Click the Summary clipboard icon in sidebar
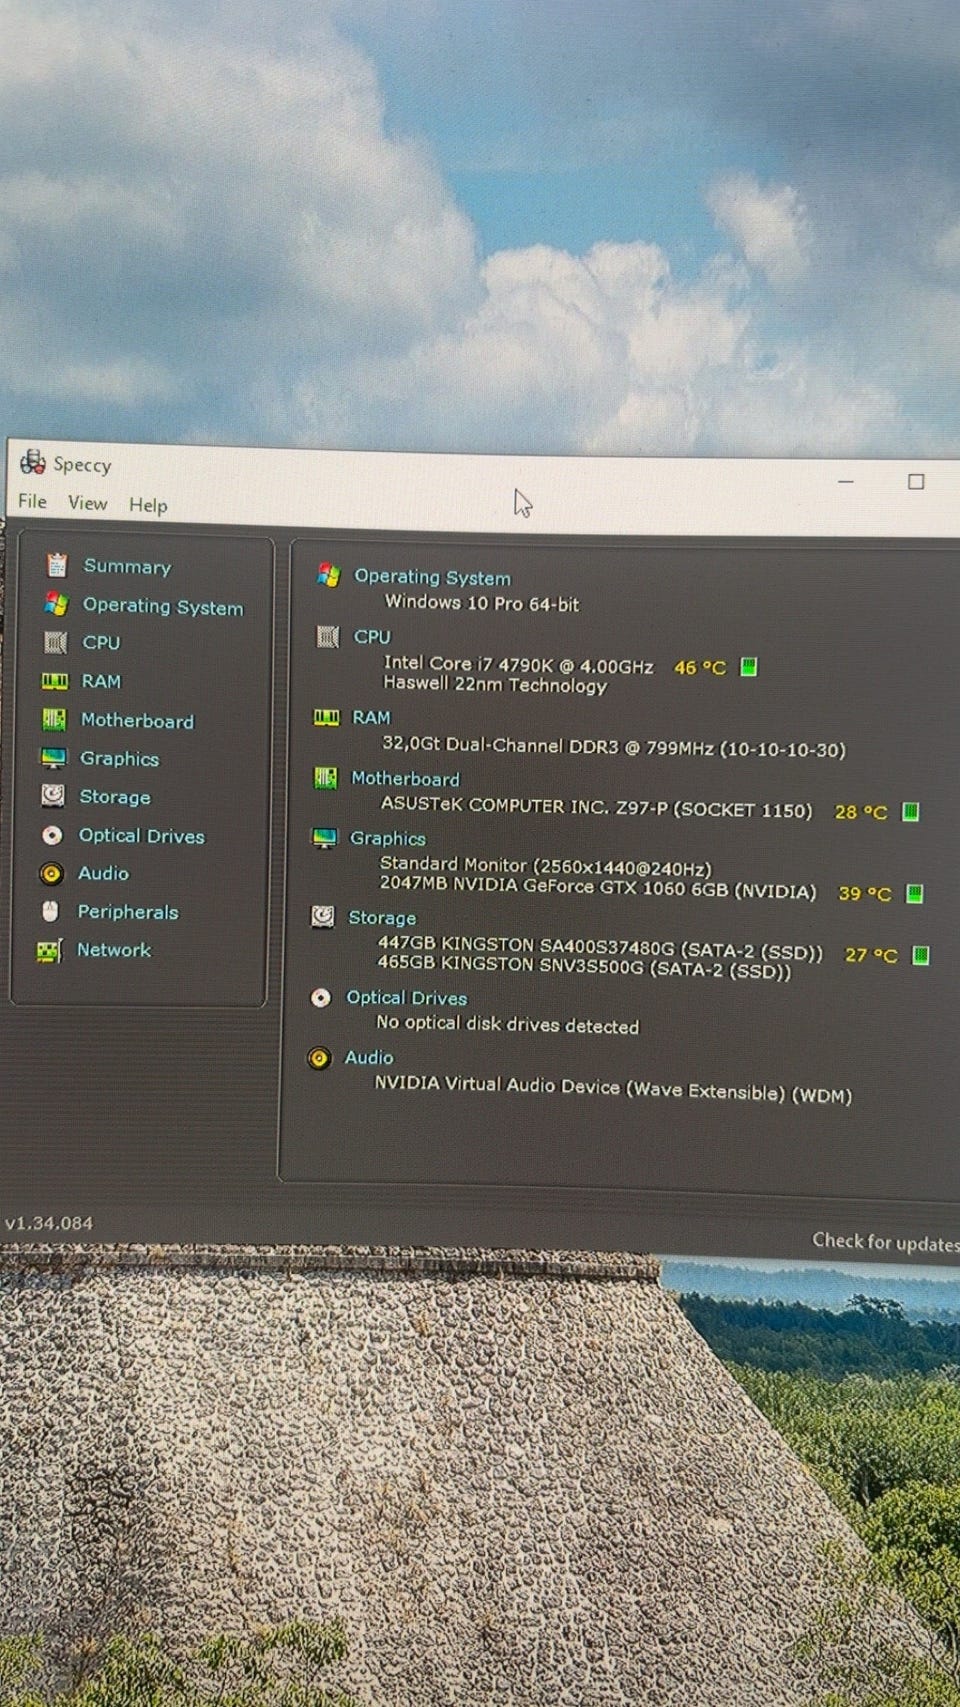The image size is (960, 1707). [x=57, y=565]
